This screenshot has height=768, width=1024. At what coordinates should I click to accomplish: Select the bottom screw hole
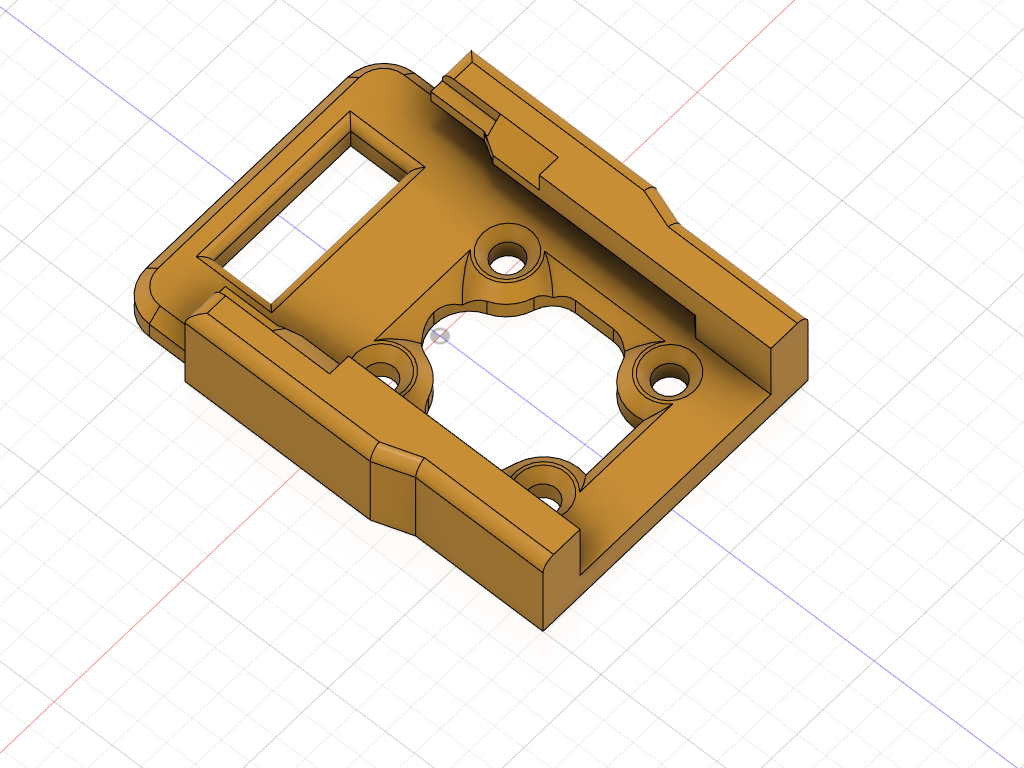click(546, 492)
